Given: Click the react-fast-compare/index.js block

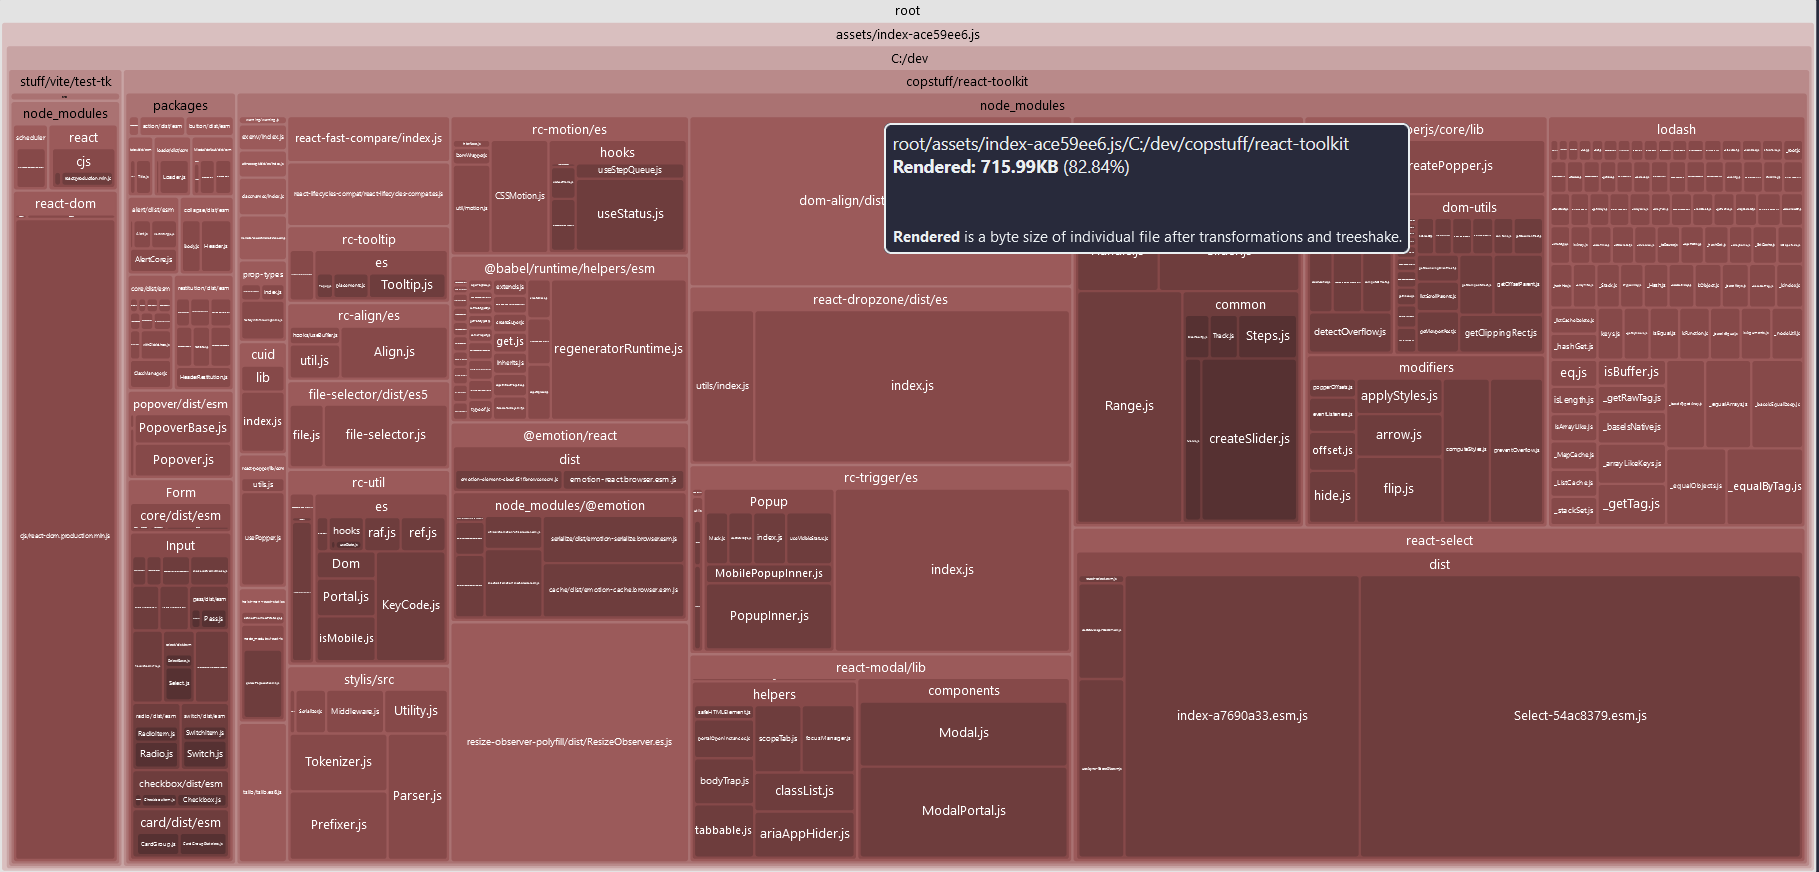Looking at the screenshot, I should (368, 138).
